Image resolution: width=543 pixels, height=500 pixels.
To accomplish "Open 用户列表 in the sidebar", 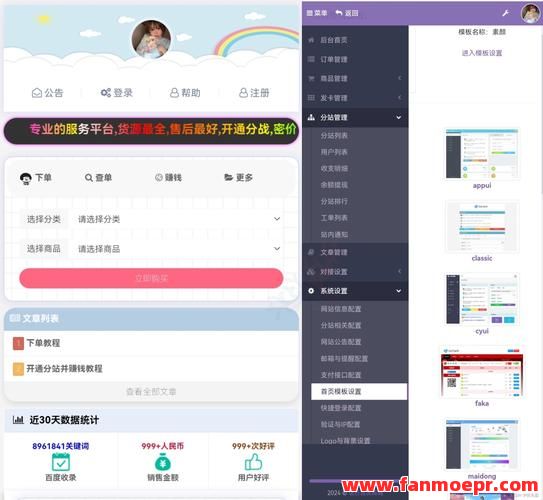I will tap(334, 152).
